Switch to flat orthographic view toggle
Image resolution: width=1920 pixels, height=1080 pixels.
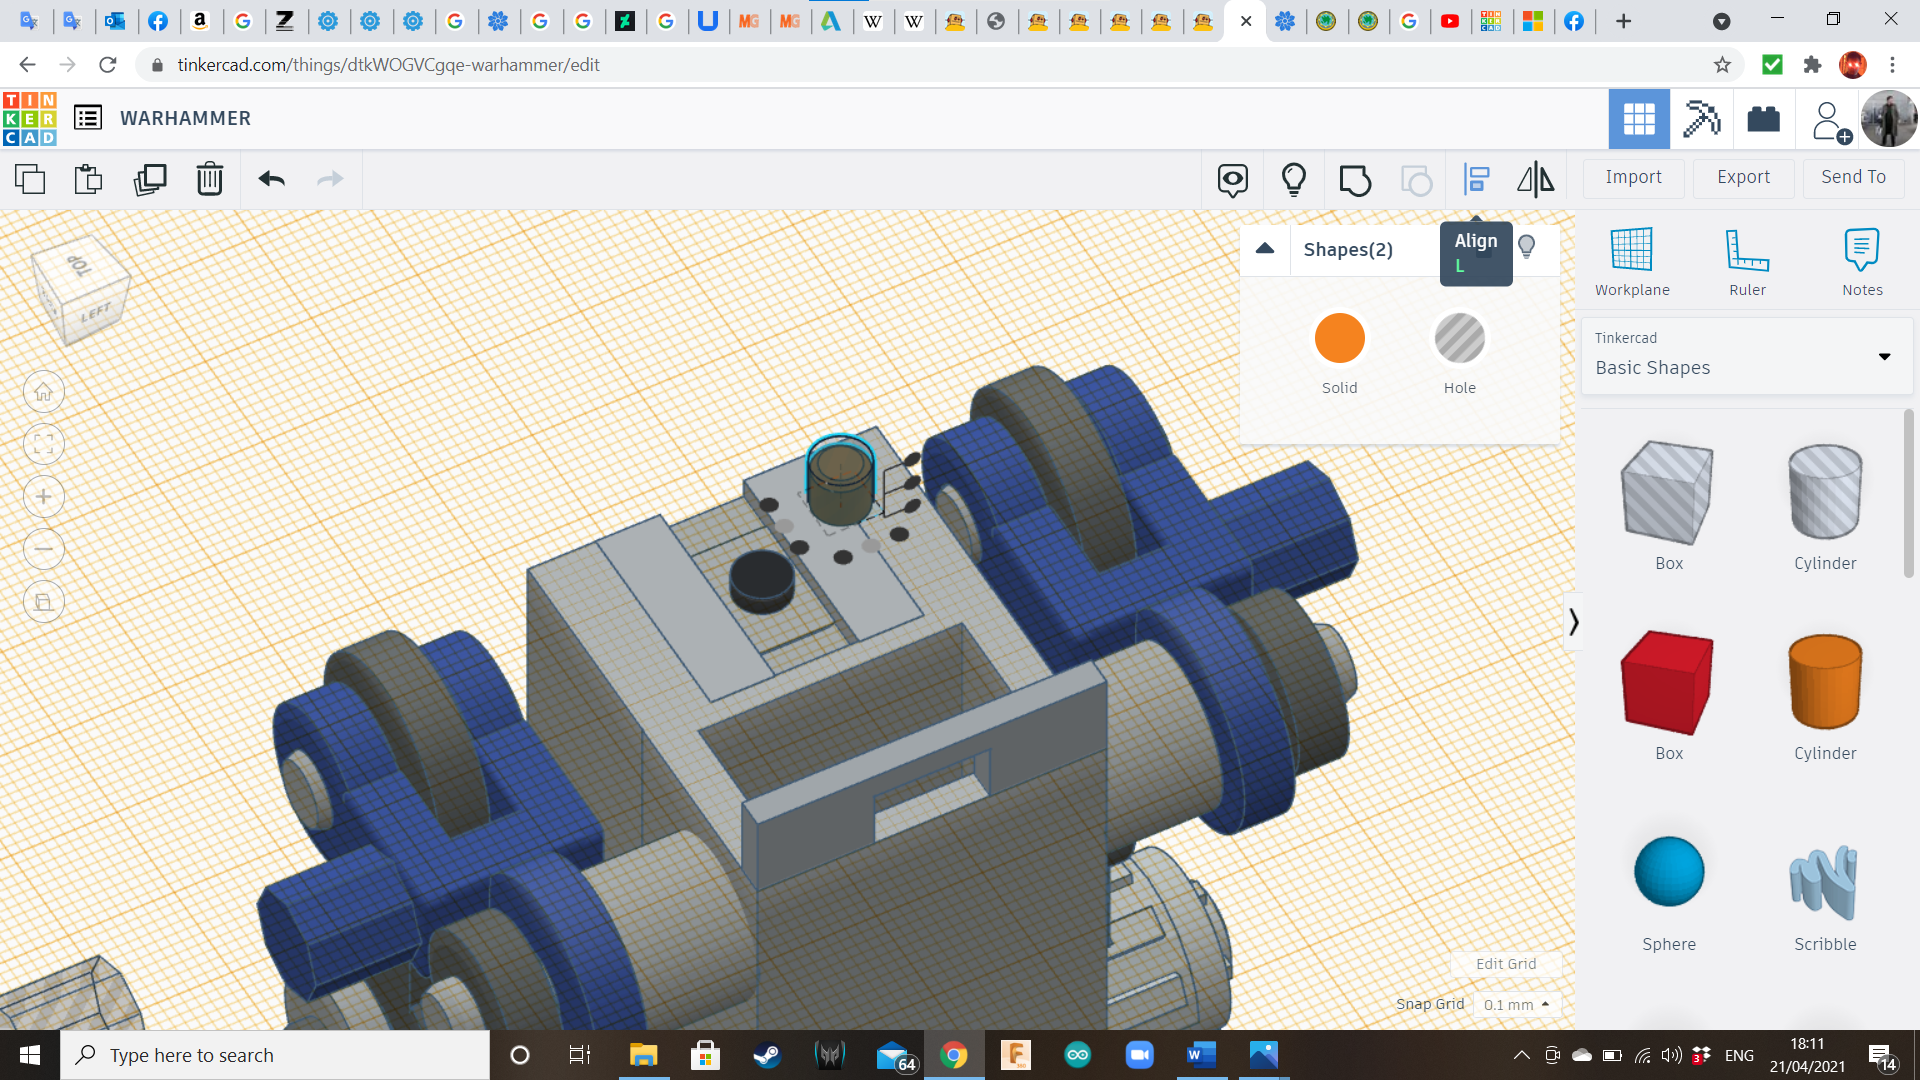coord(44,602)
